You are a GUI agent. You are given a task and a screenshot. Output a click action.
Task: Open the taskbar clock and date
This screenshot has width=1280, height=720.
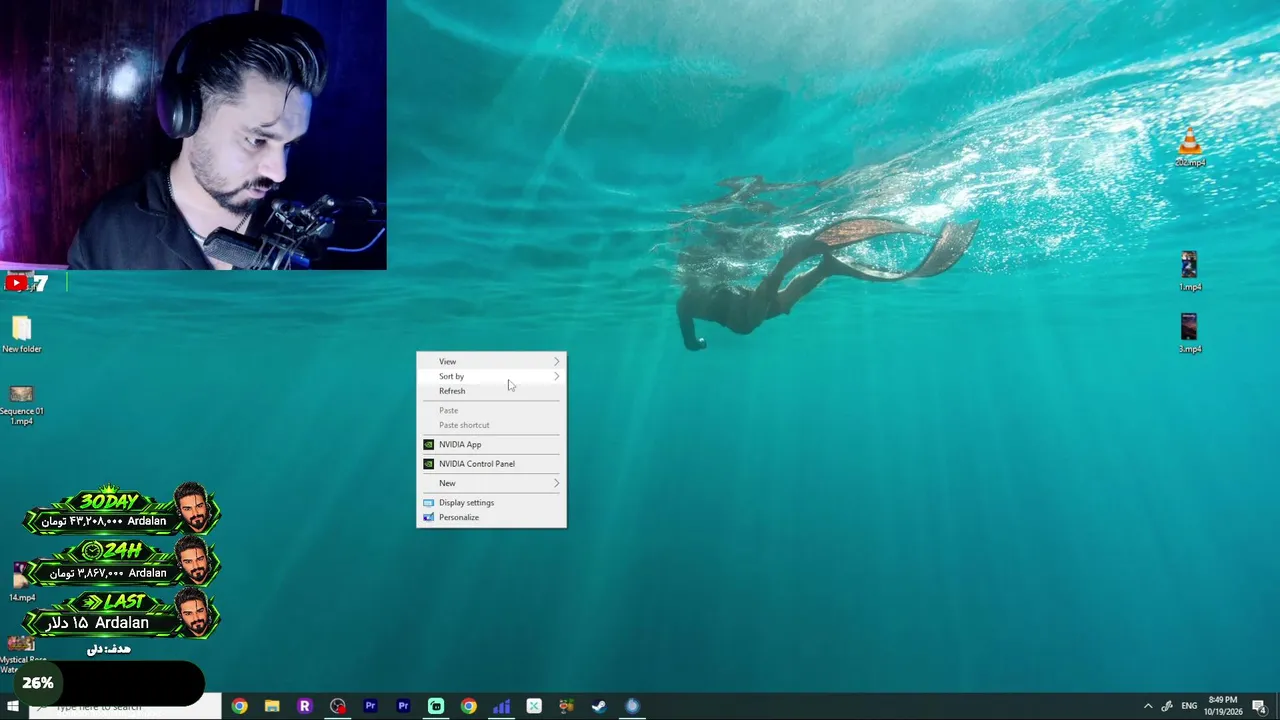point(1223,706)
